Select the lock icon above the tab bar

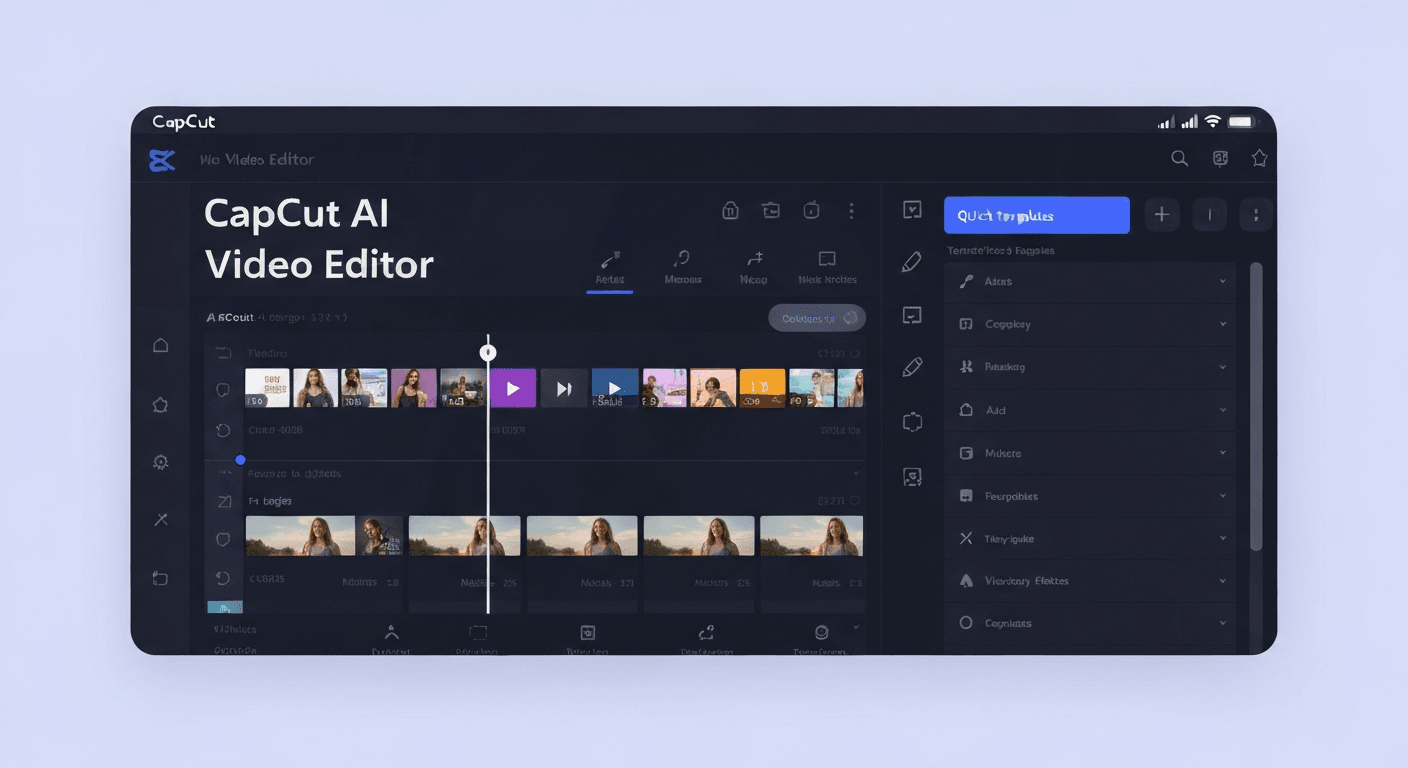730,210
